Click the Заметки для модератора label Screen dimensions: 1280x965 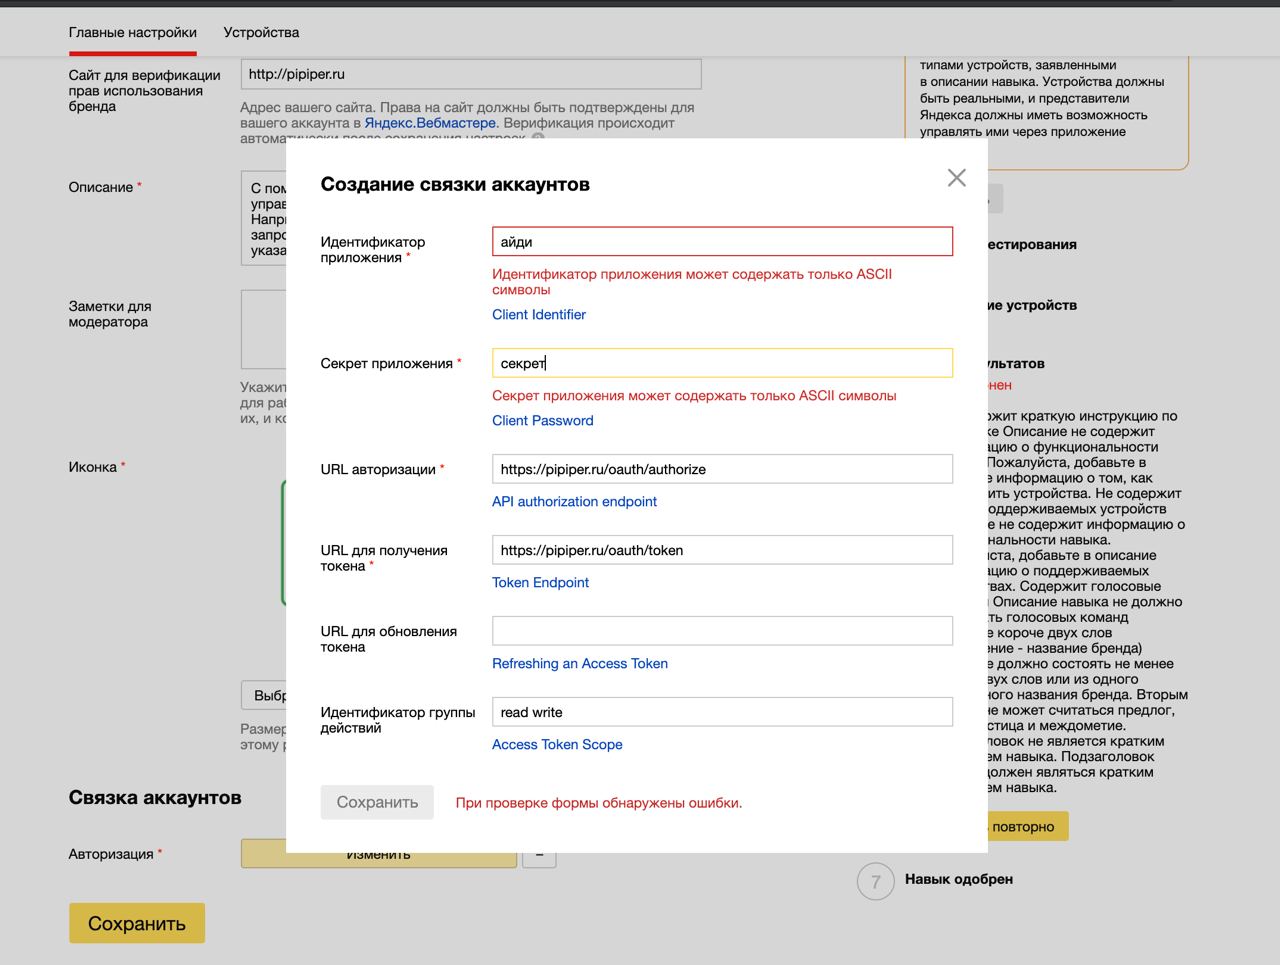(110, 314)
